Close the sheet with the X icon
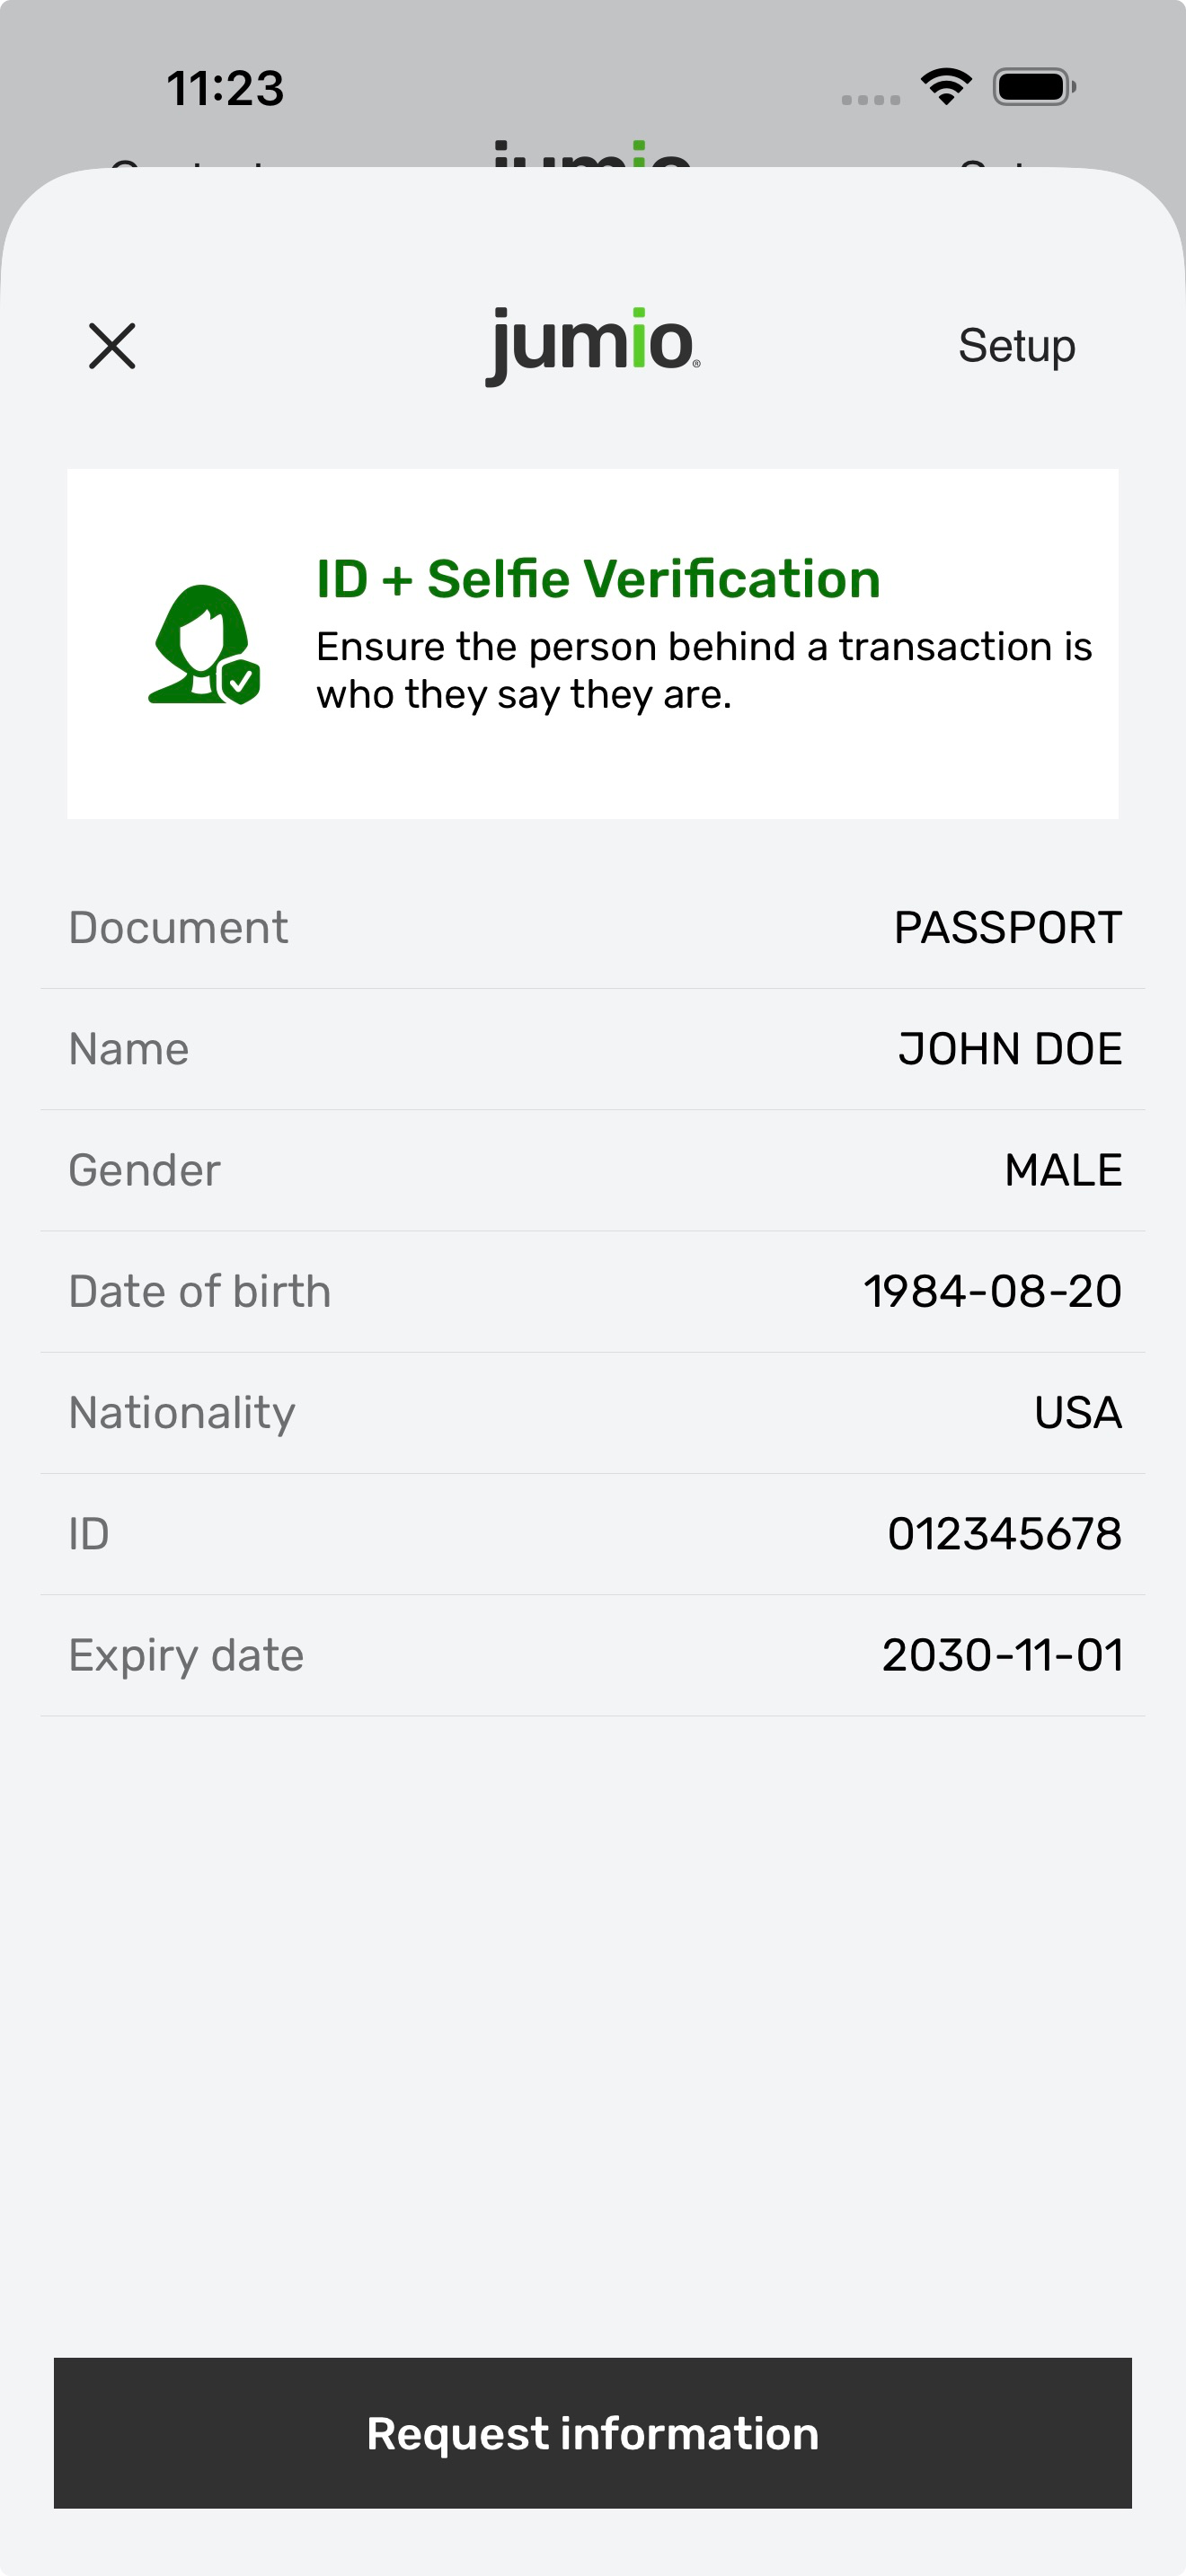The image size is (1186, 2576). tap(112, 346)
